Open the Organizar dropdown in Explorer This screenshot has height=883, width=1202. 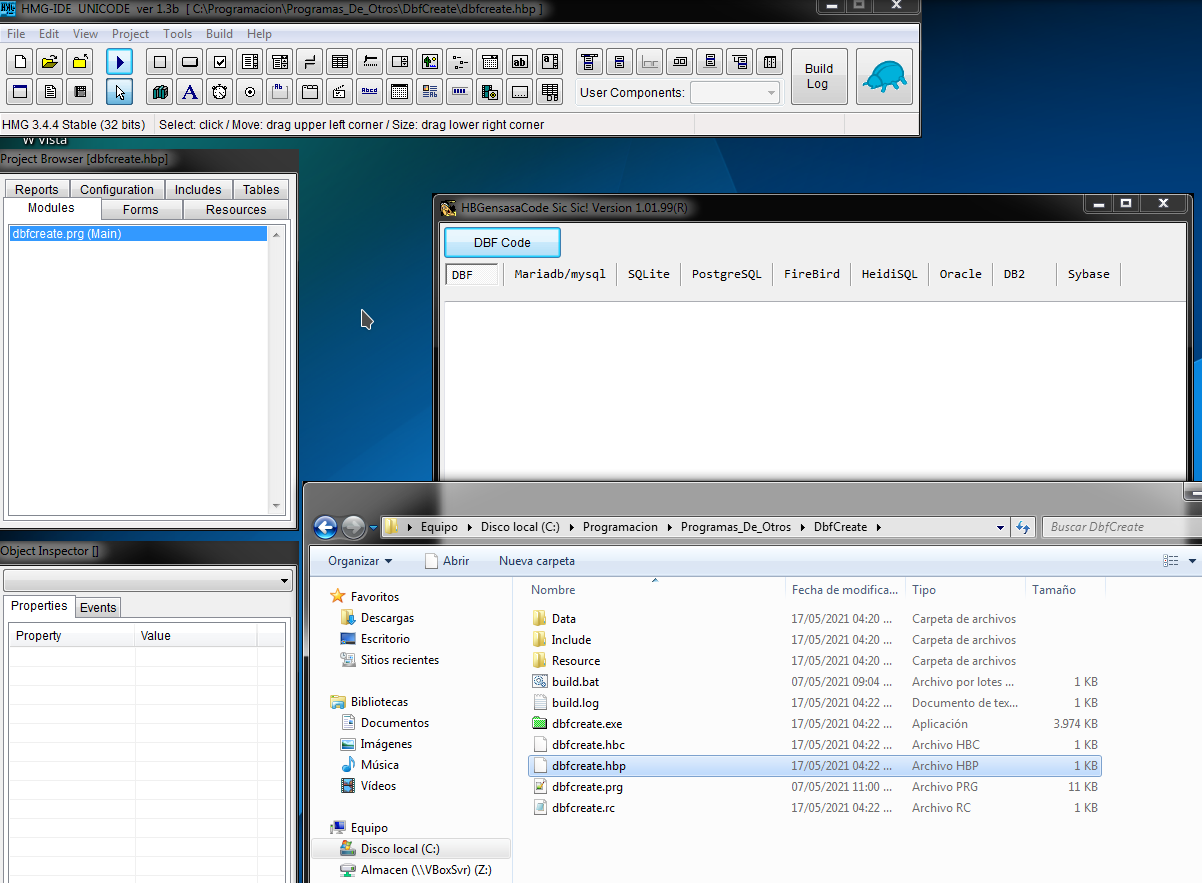coord(358,561)
